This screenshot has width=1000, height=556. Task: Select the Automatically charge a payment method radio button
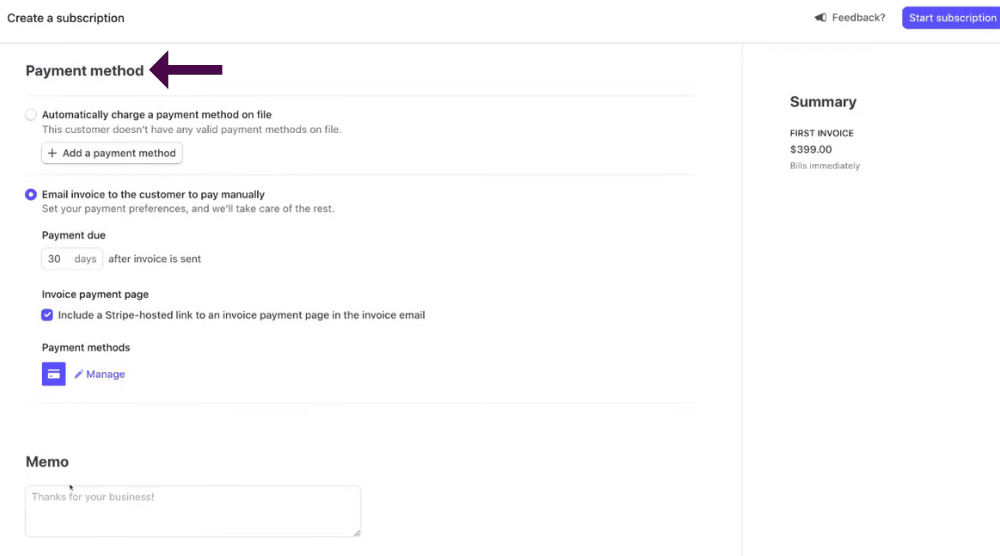pos(31,115)
